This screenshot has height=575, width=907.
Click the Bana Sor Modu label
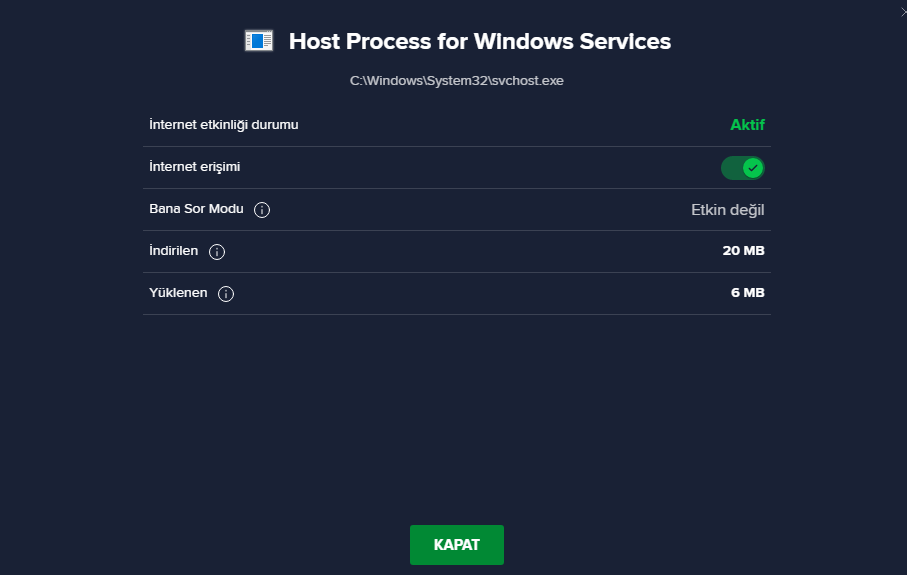(x=196, y=209)
